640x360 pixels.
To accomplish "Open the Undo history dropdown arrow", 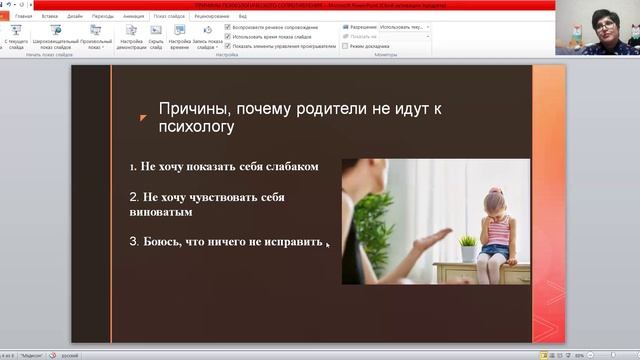I will [14, 4].
